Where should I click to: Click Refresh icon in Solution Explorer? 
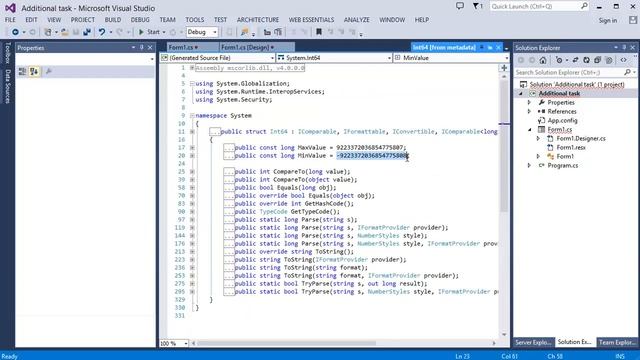point(587,60)
